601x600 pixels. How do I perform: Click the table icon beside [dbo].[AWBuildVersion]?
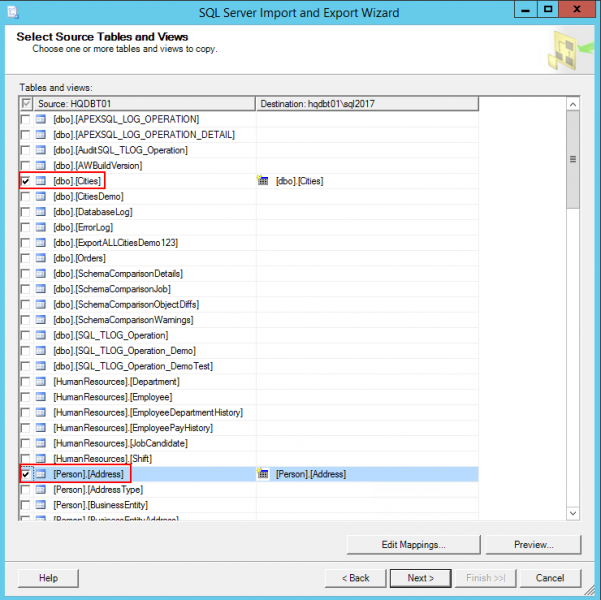click(41, 166)
